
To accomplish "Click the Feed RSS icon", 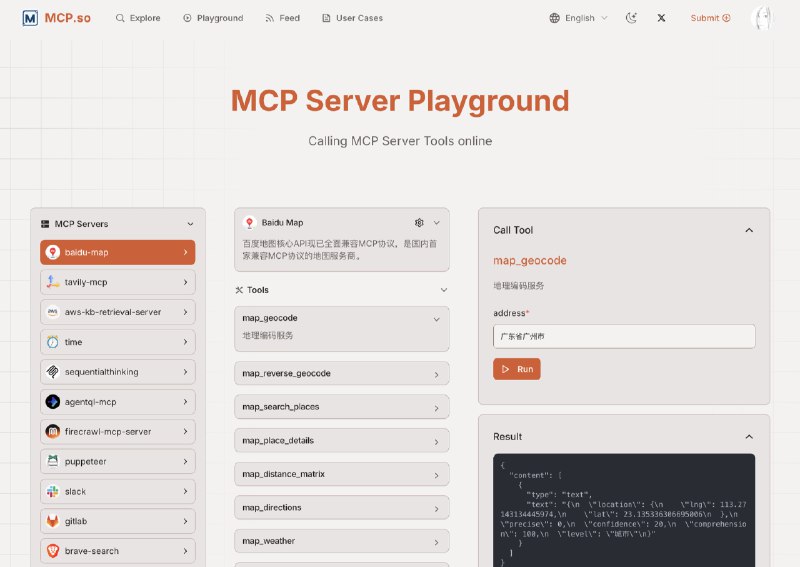I will coord(269,18).
